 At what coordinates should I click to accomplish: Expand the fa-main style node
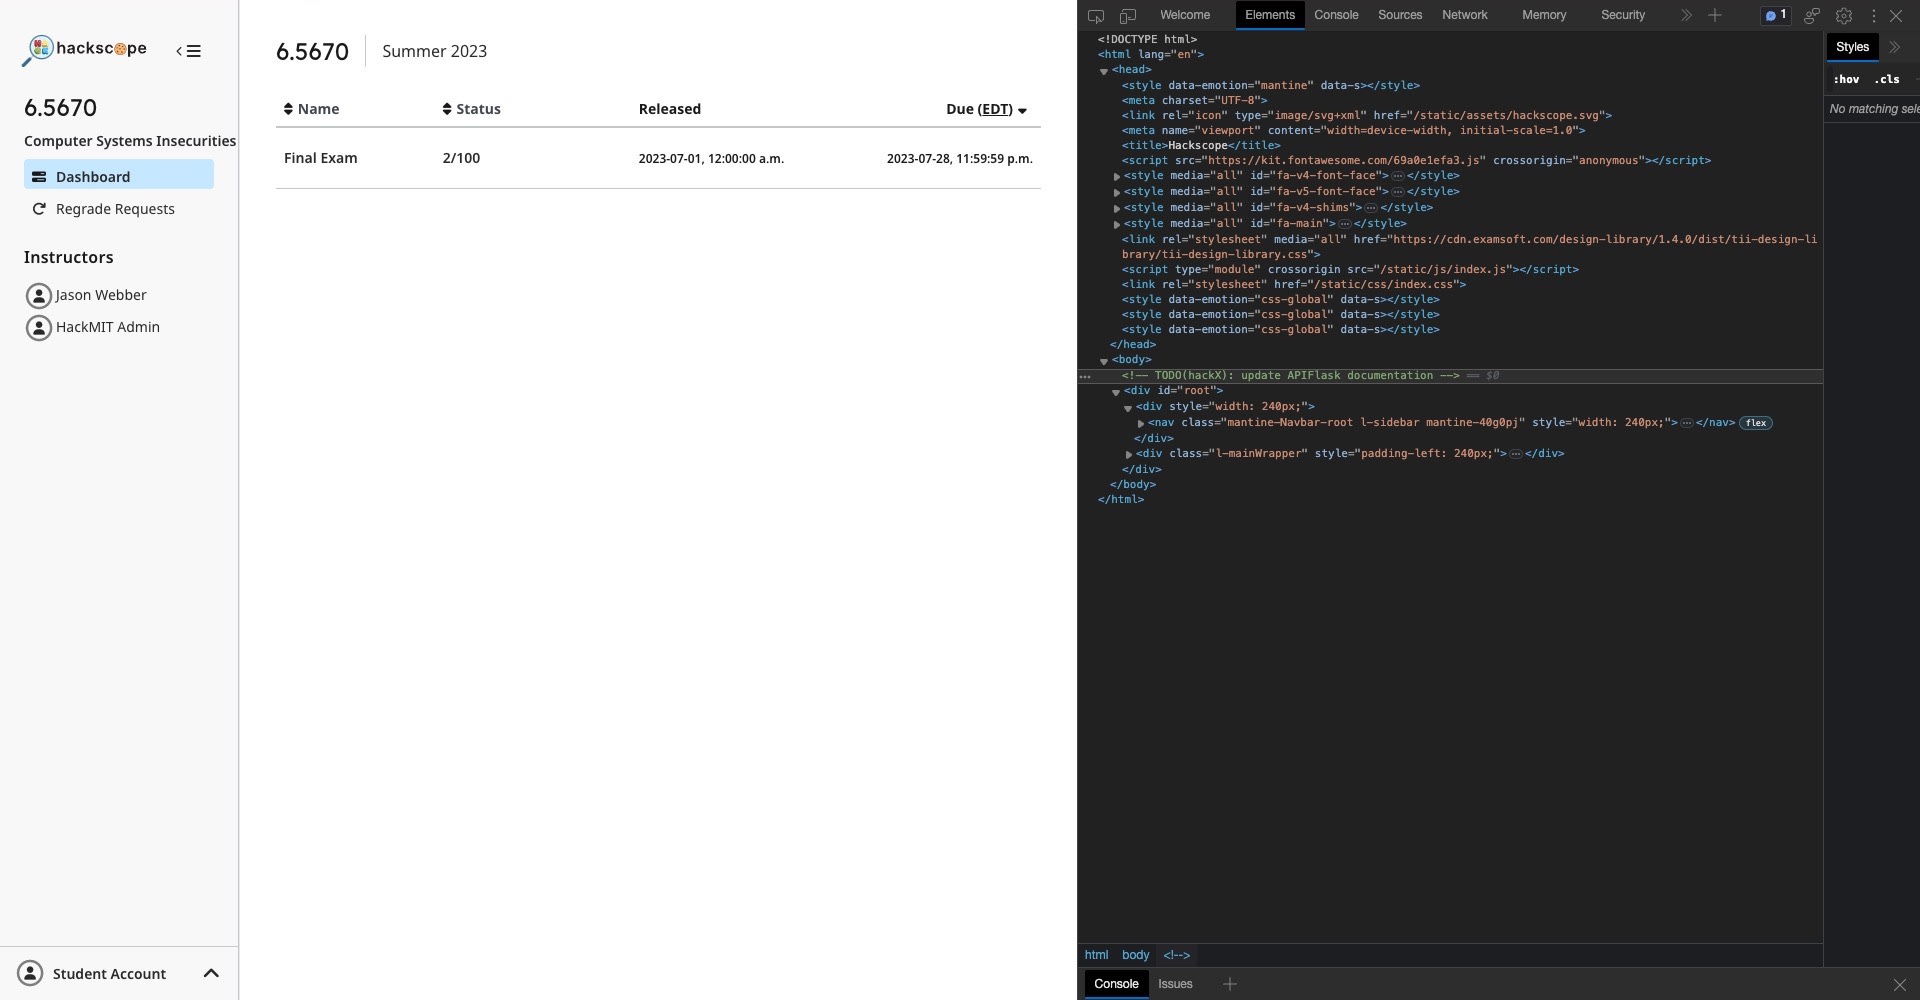point(1117,224)
